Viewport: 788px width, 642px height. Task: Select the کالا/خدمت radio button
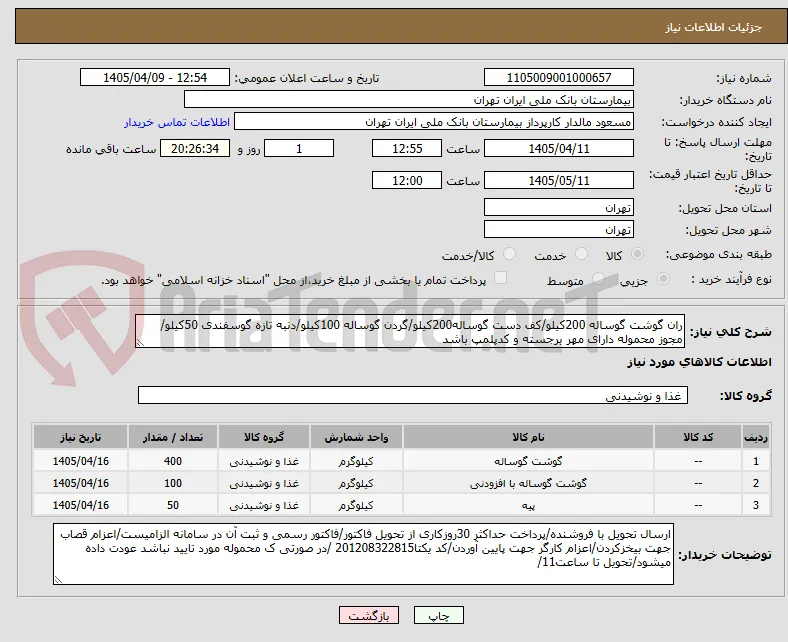510,254
